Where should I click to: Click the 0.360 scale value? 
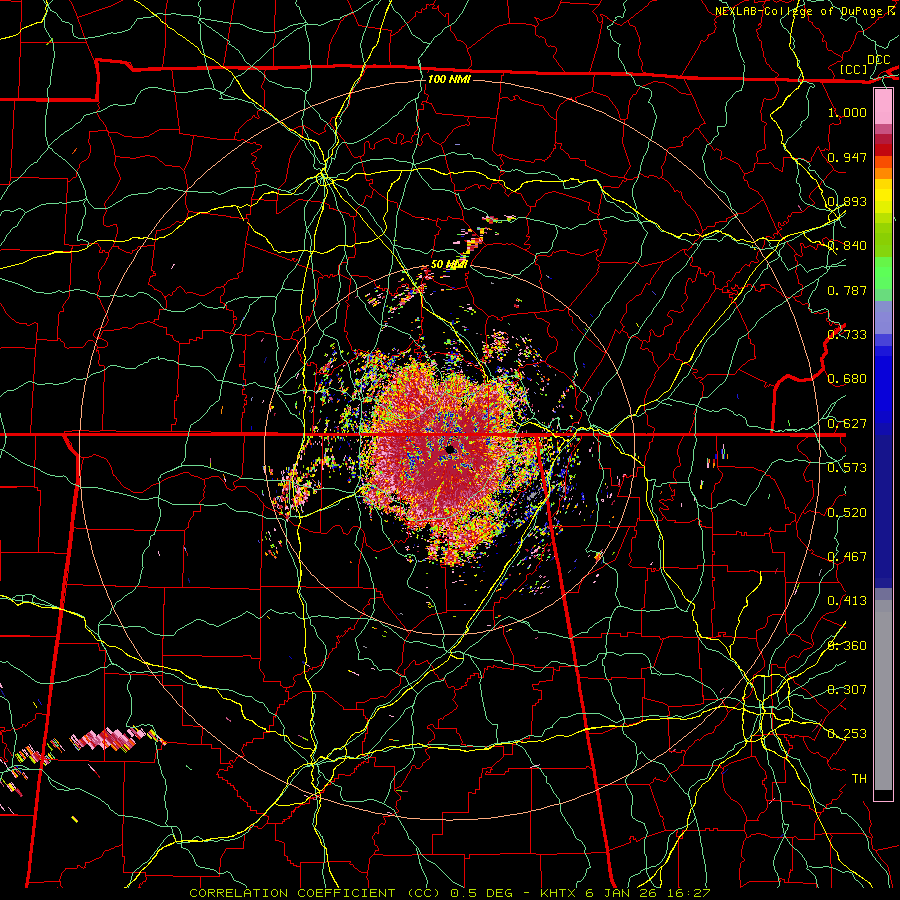(847, 645)
